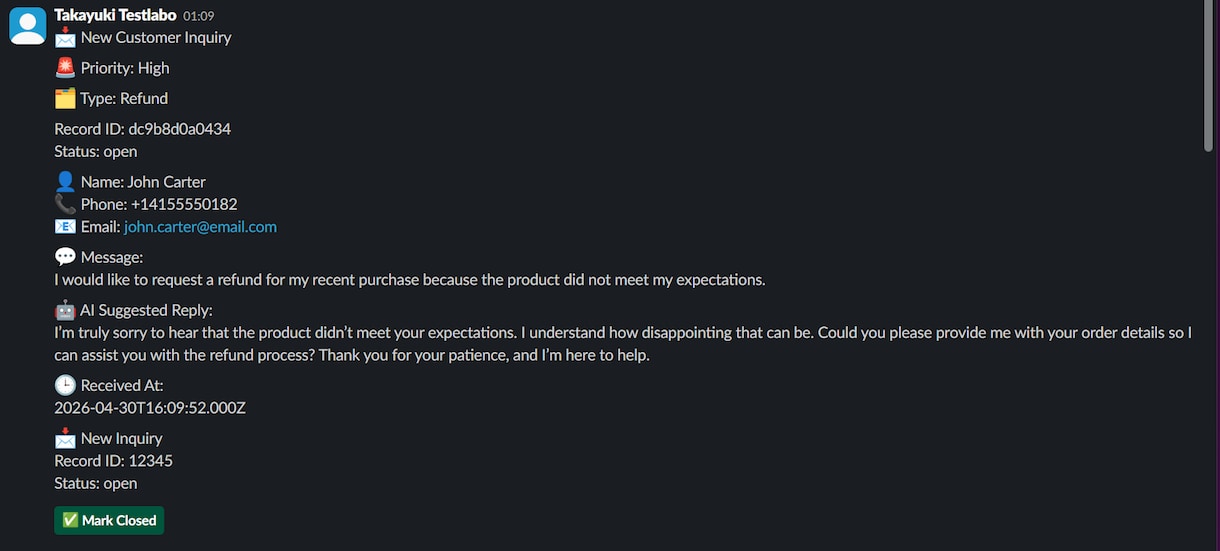Click the Record ID dc9b8d0a0434 text
This screenshot has width=1220, height=551.
click(x=143, y=129)
